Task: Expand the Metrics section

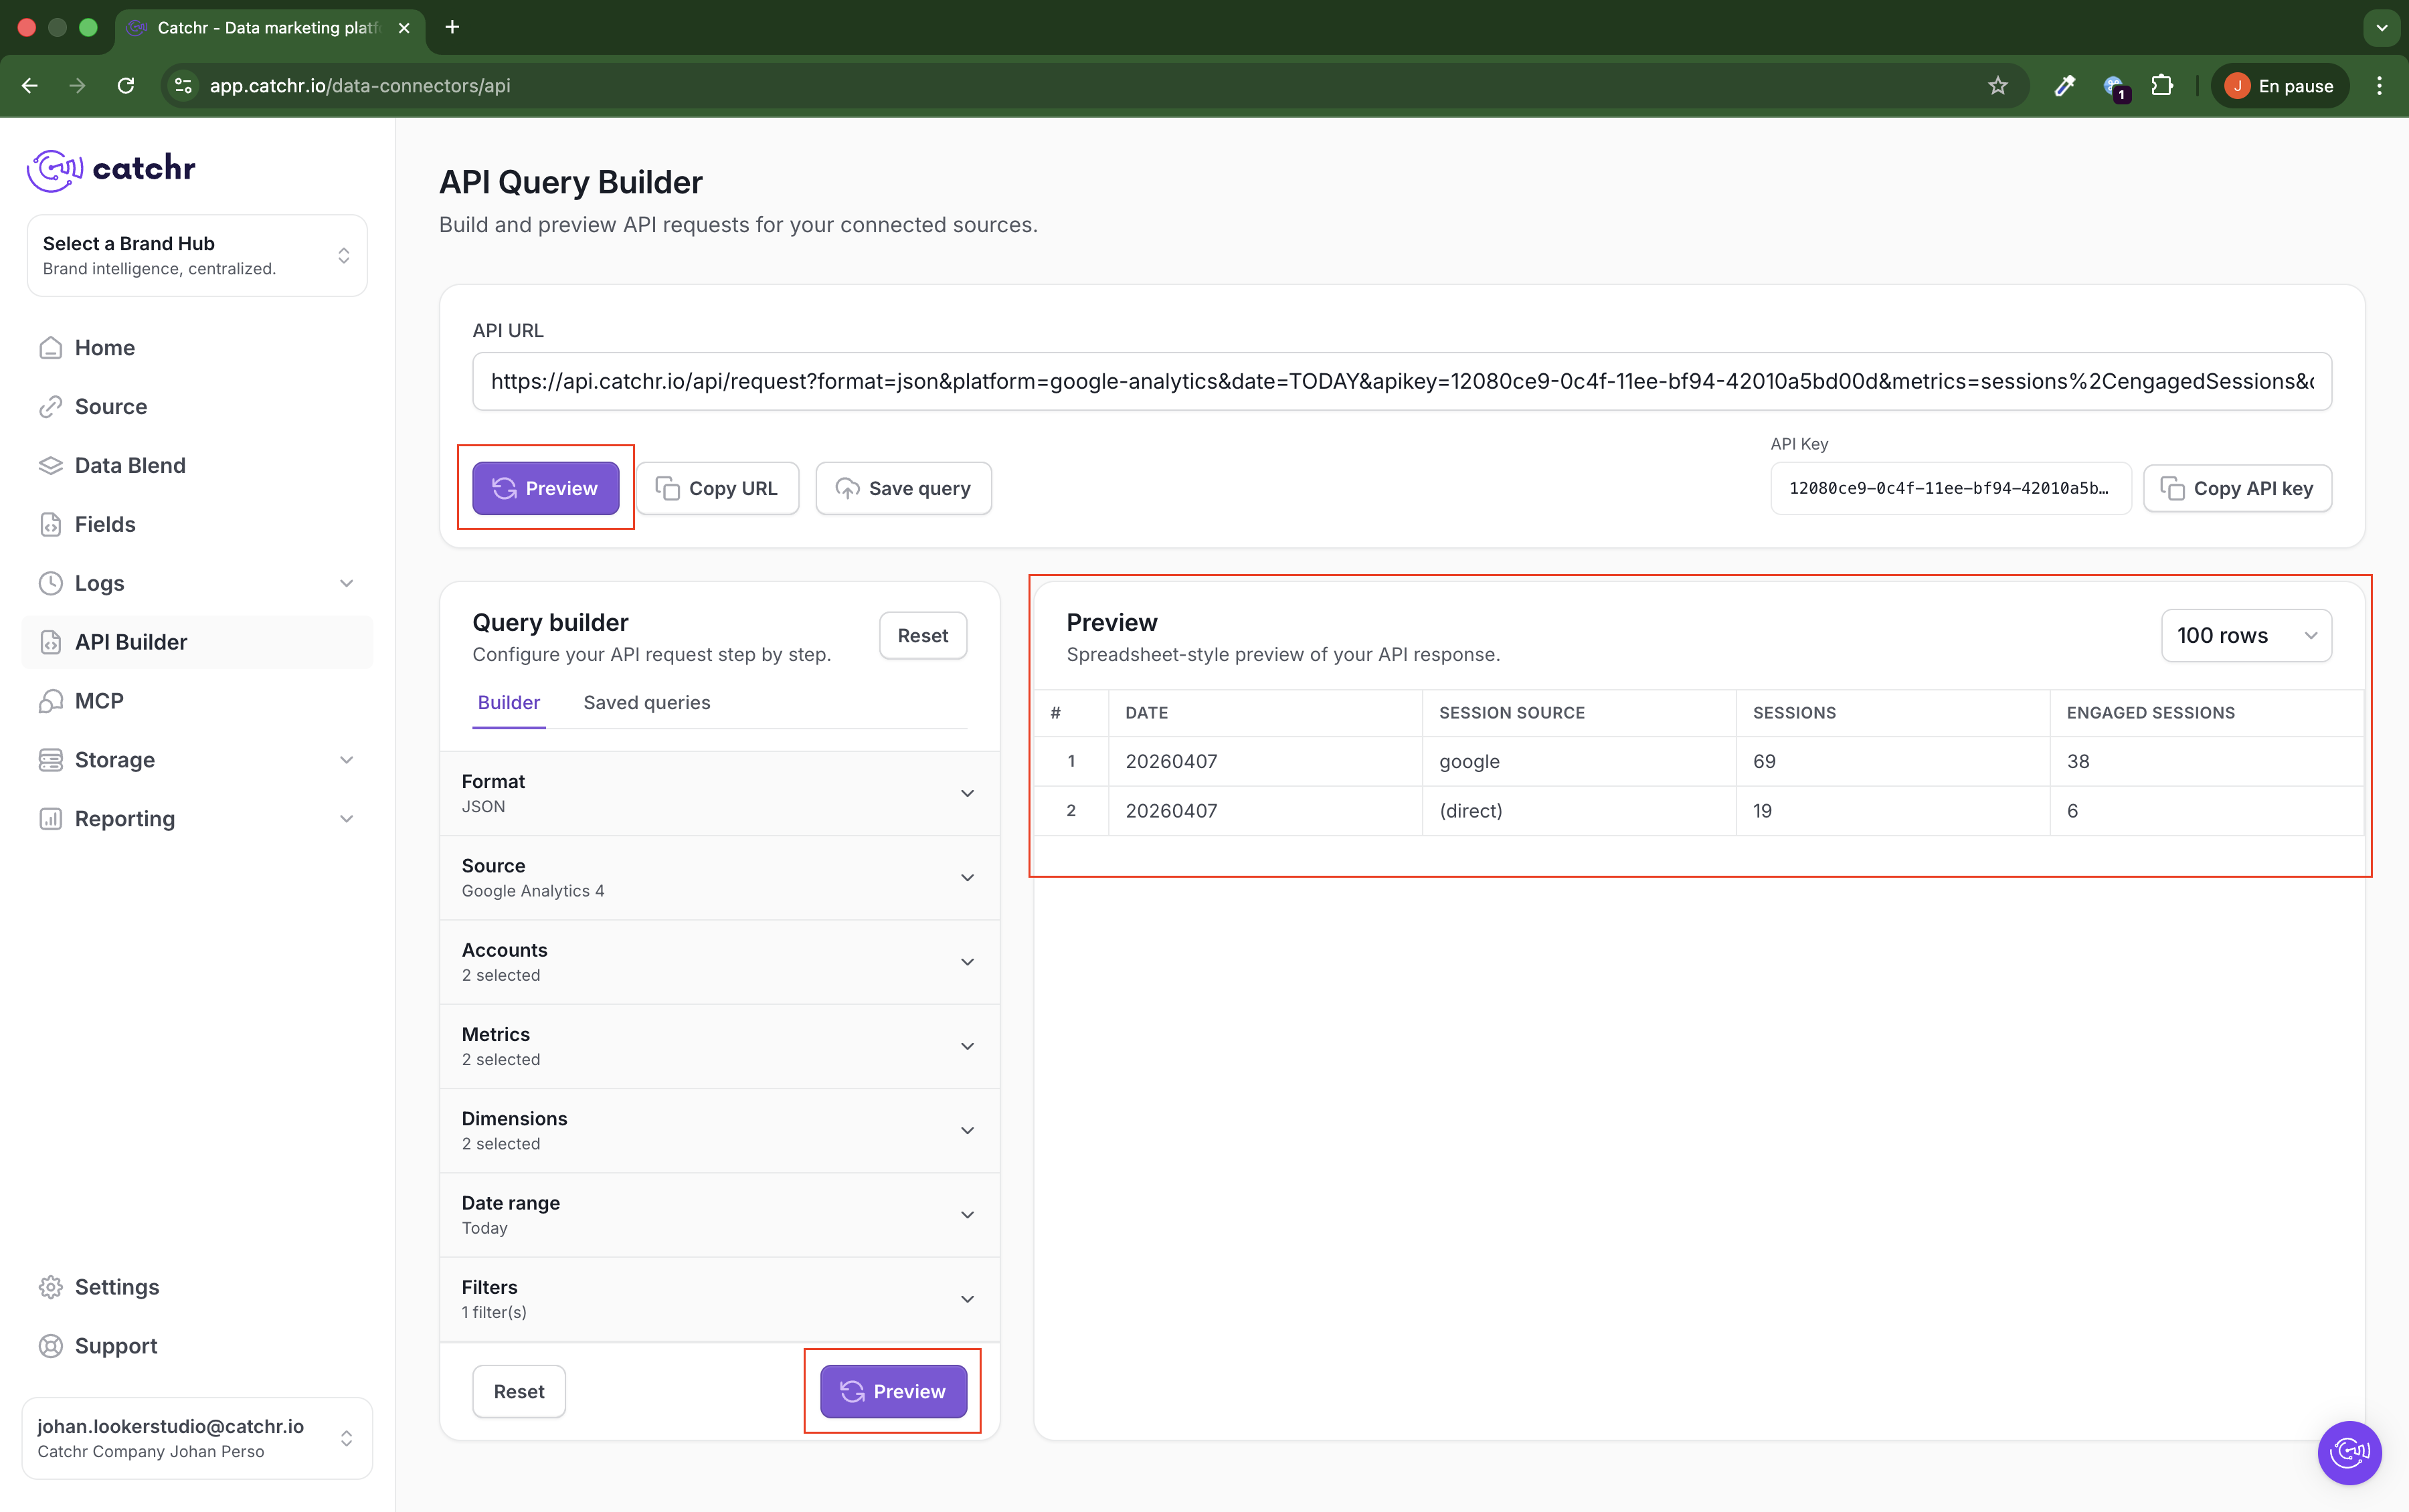Action: (719, 1046)
